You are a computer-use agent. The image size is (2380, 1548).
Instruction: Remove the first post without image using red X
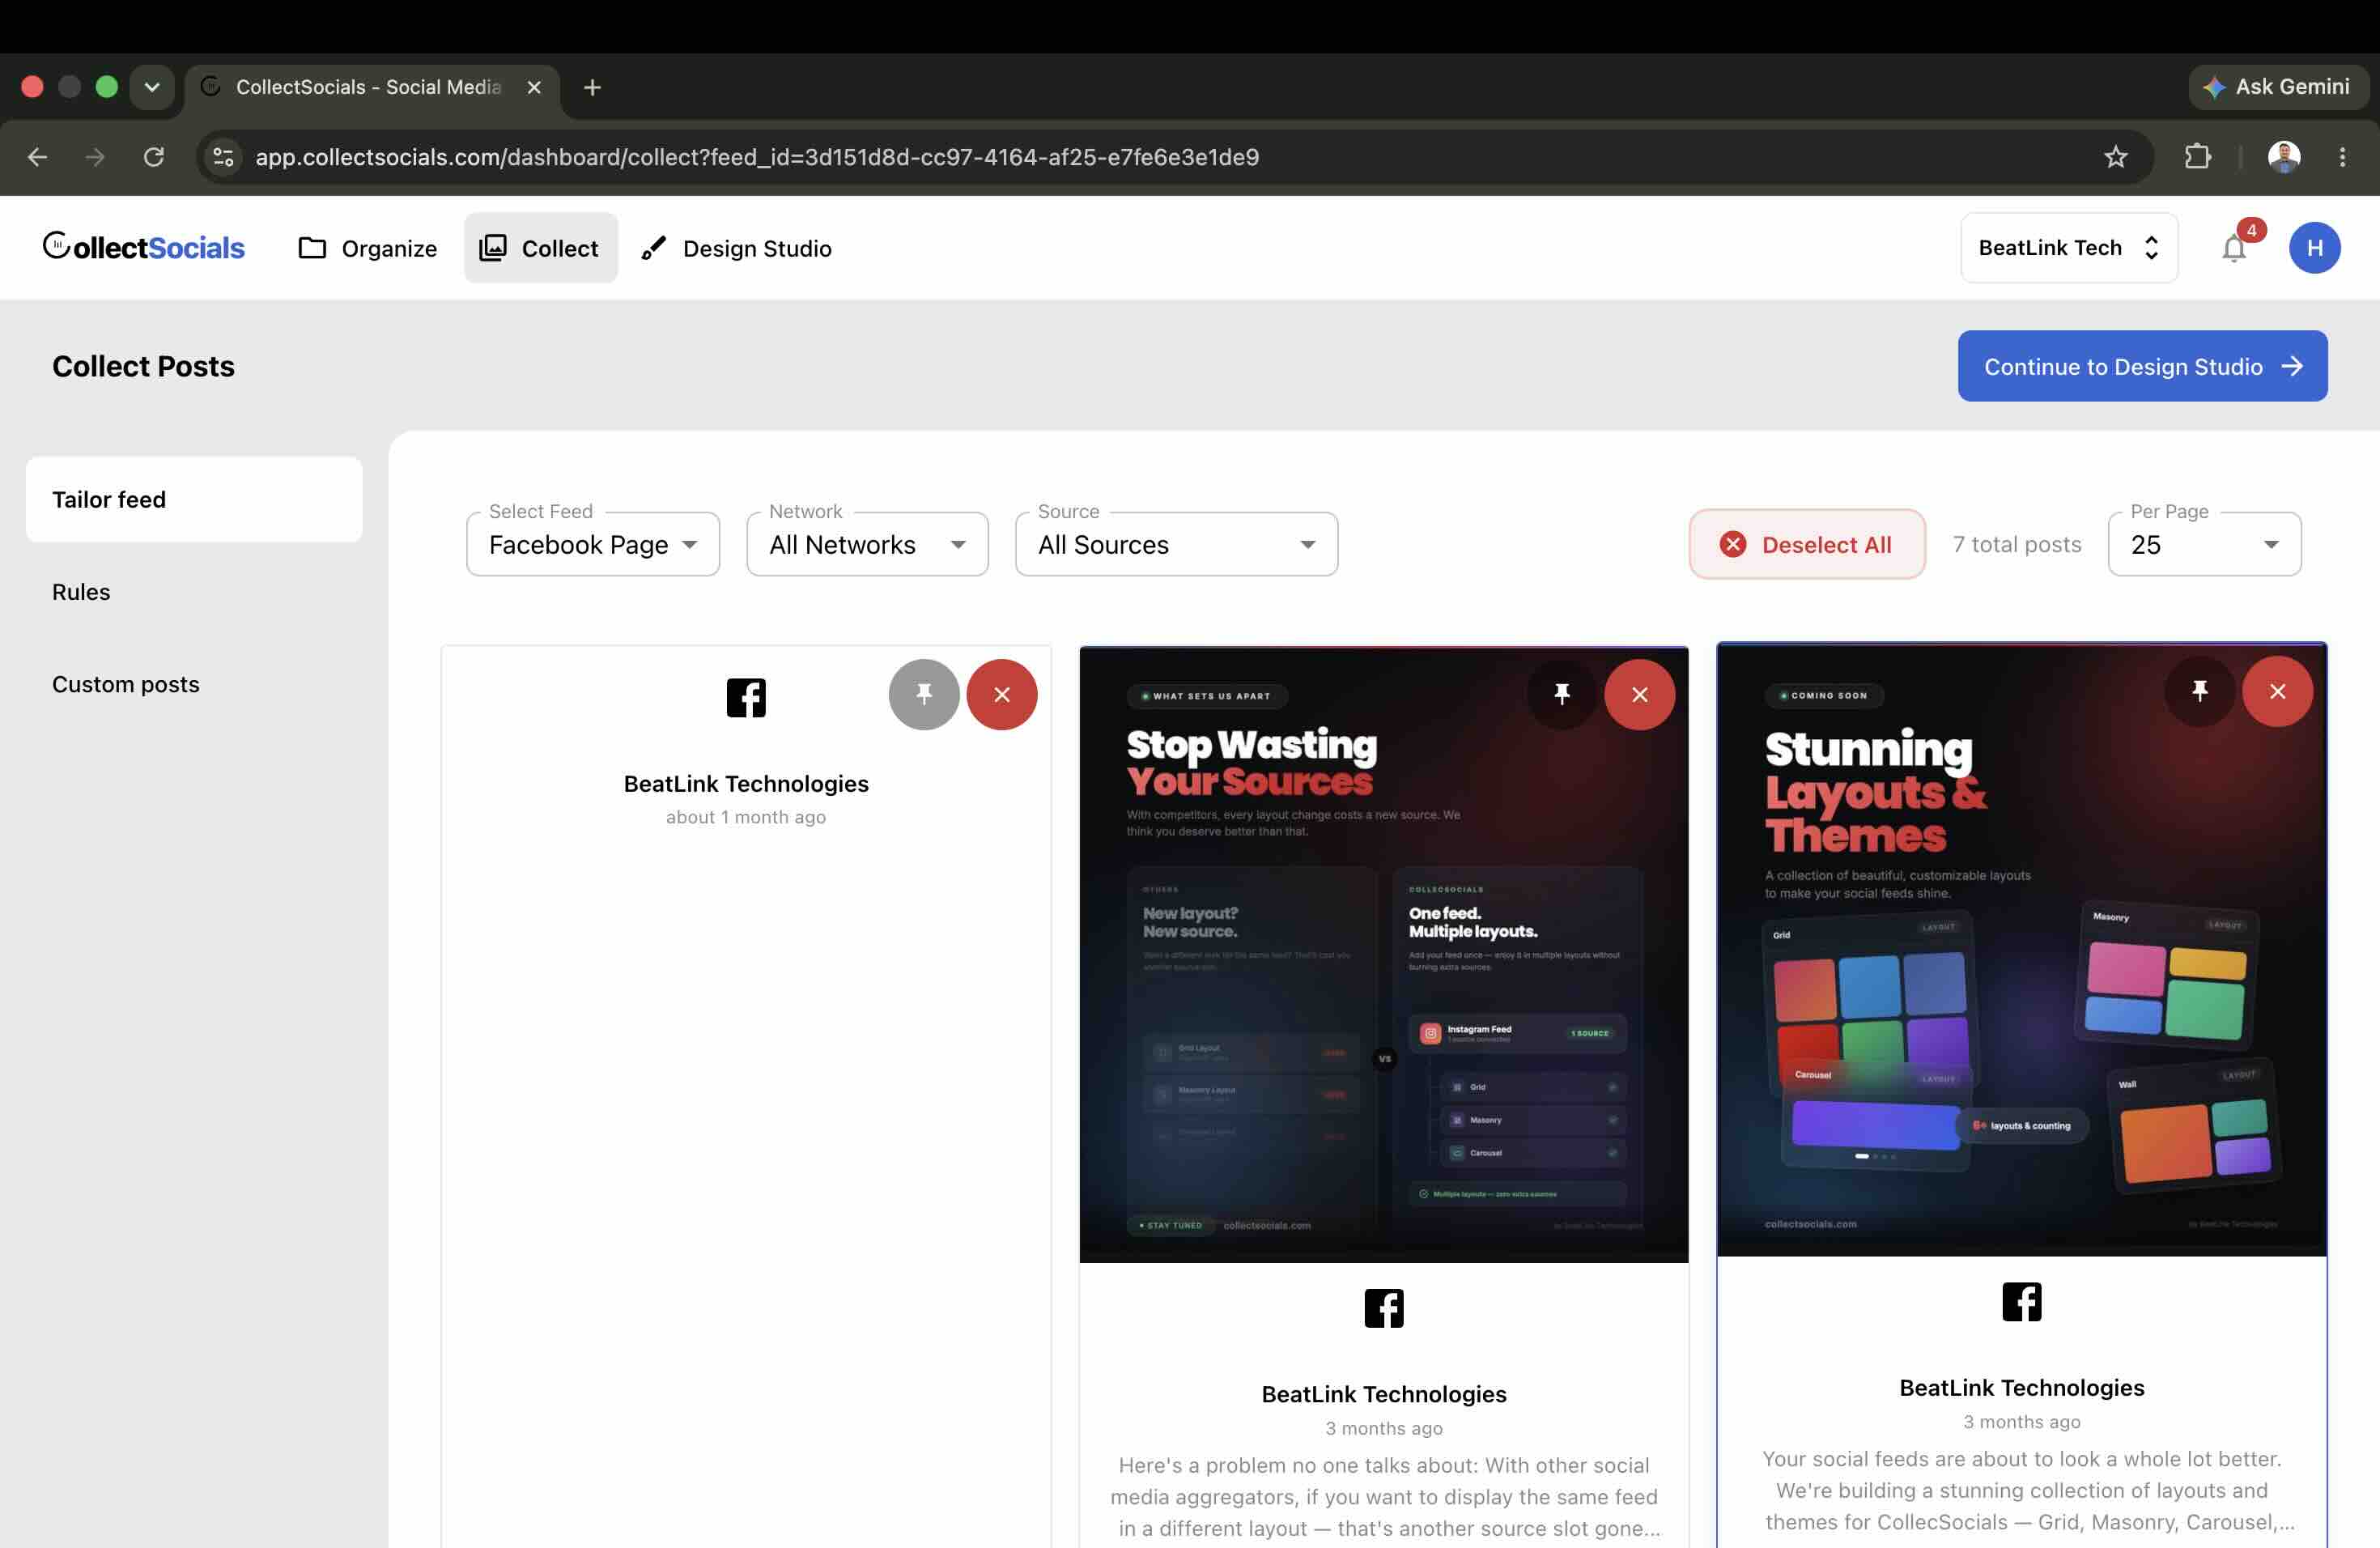point(1001,694)
